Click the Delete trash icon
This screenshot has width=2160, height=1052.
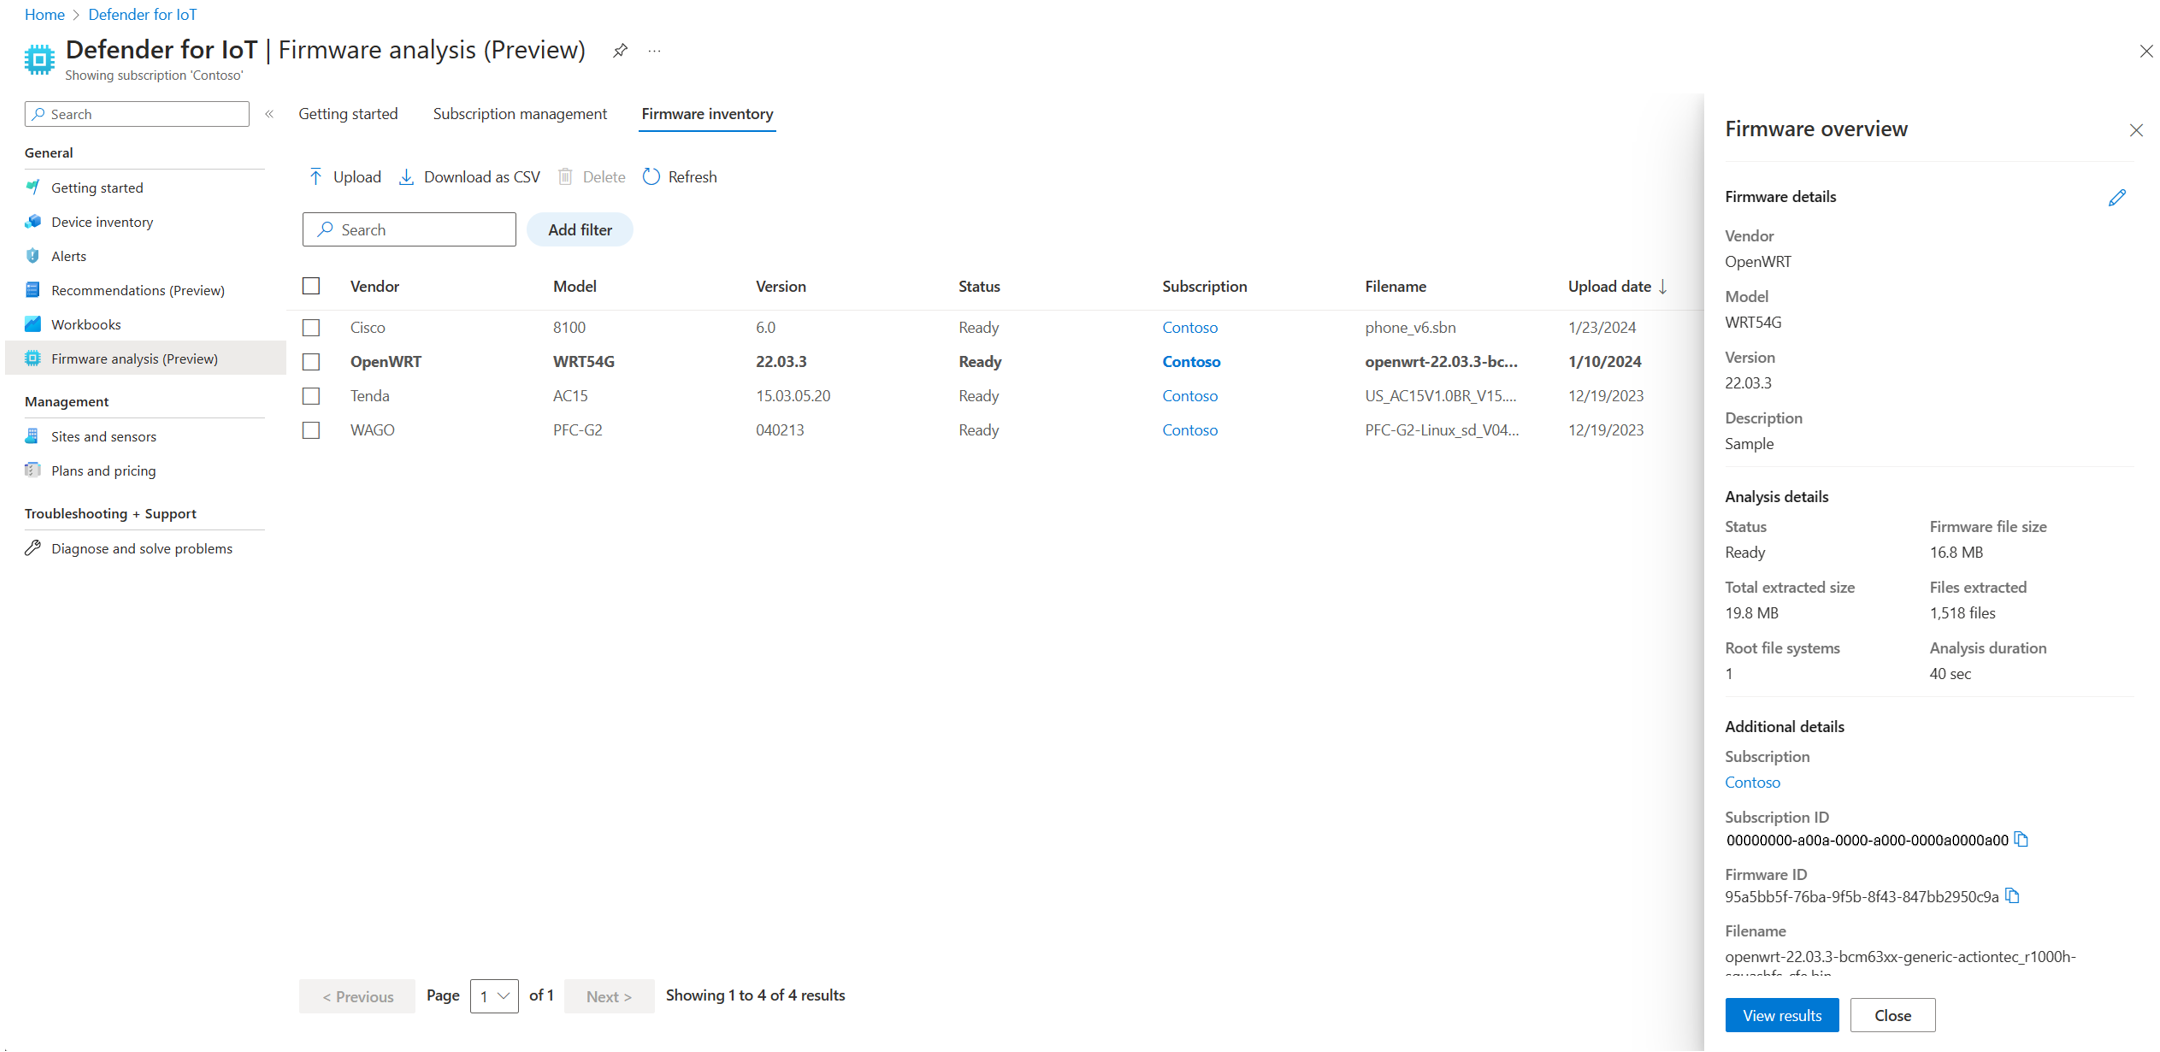coord(565,177)
